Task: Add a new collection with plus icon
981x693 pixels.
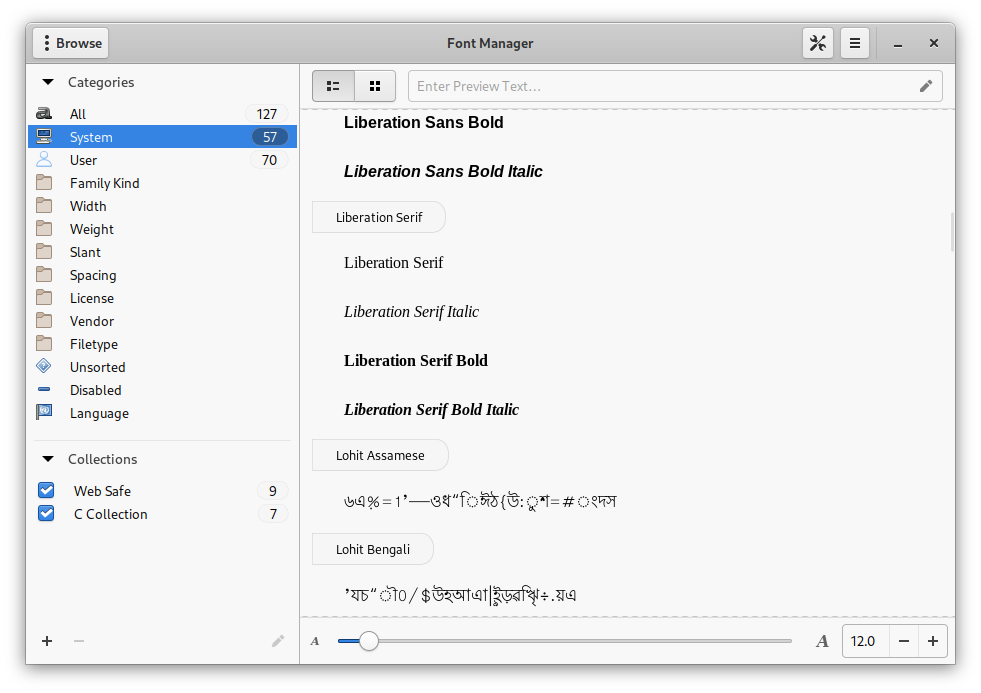Action: point(47,641)
